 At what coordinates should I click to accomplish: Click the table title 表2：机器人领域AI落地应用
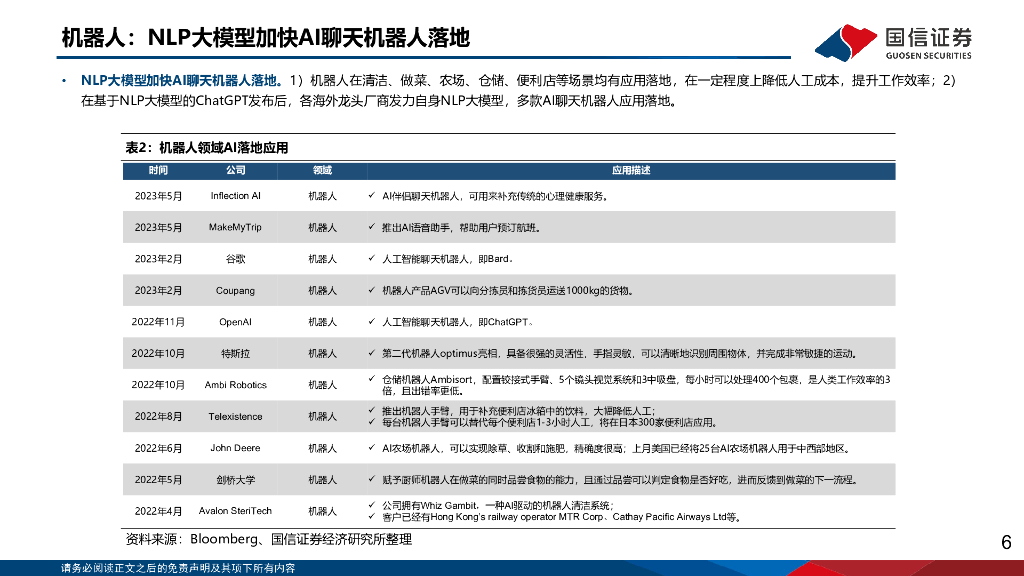pyautogui.click(x=205, y=146)
